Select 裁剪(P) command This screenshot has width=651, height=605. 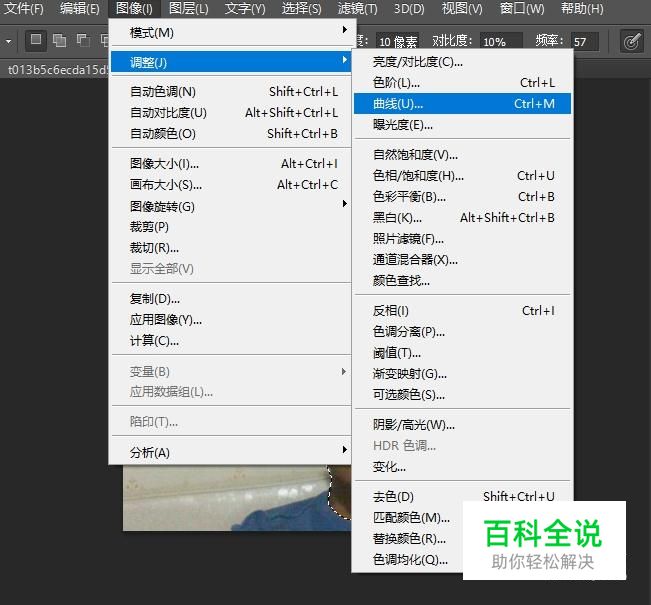tap(231, 227)
